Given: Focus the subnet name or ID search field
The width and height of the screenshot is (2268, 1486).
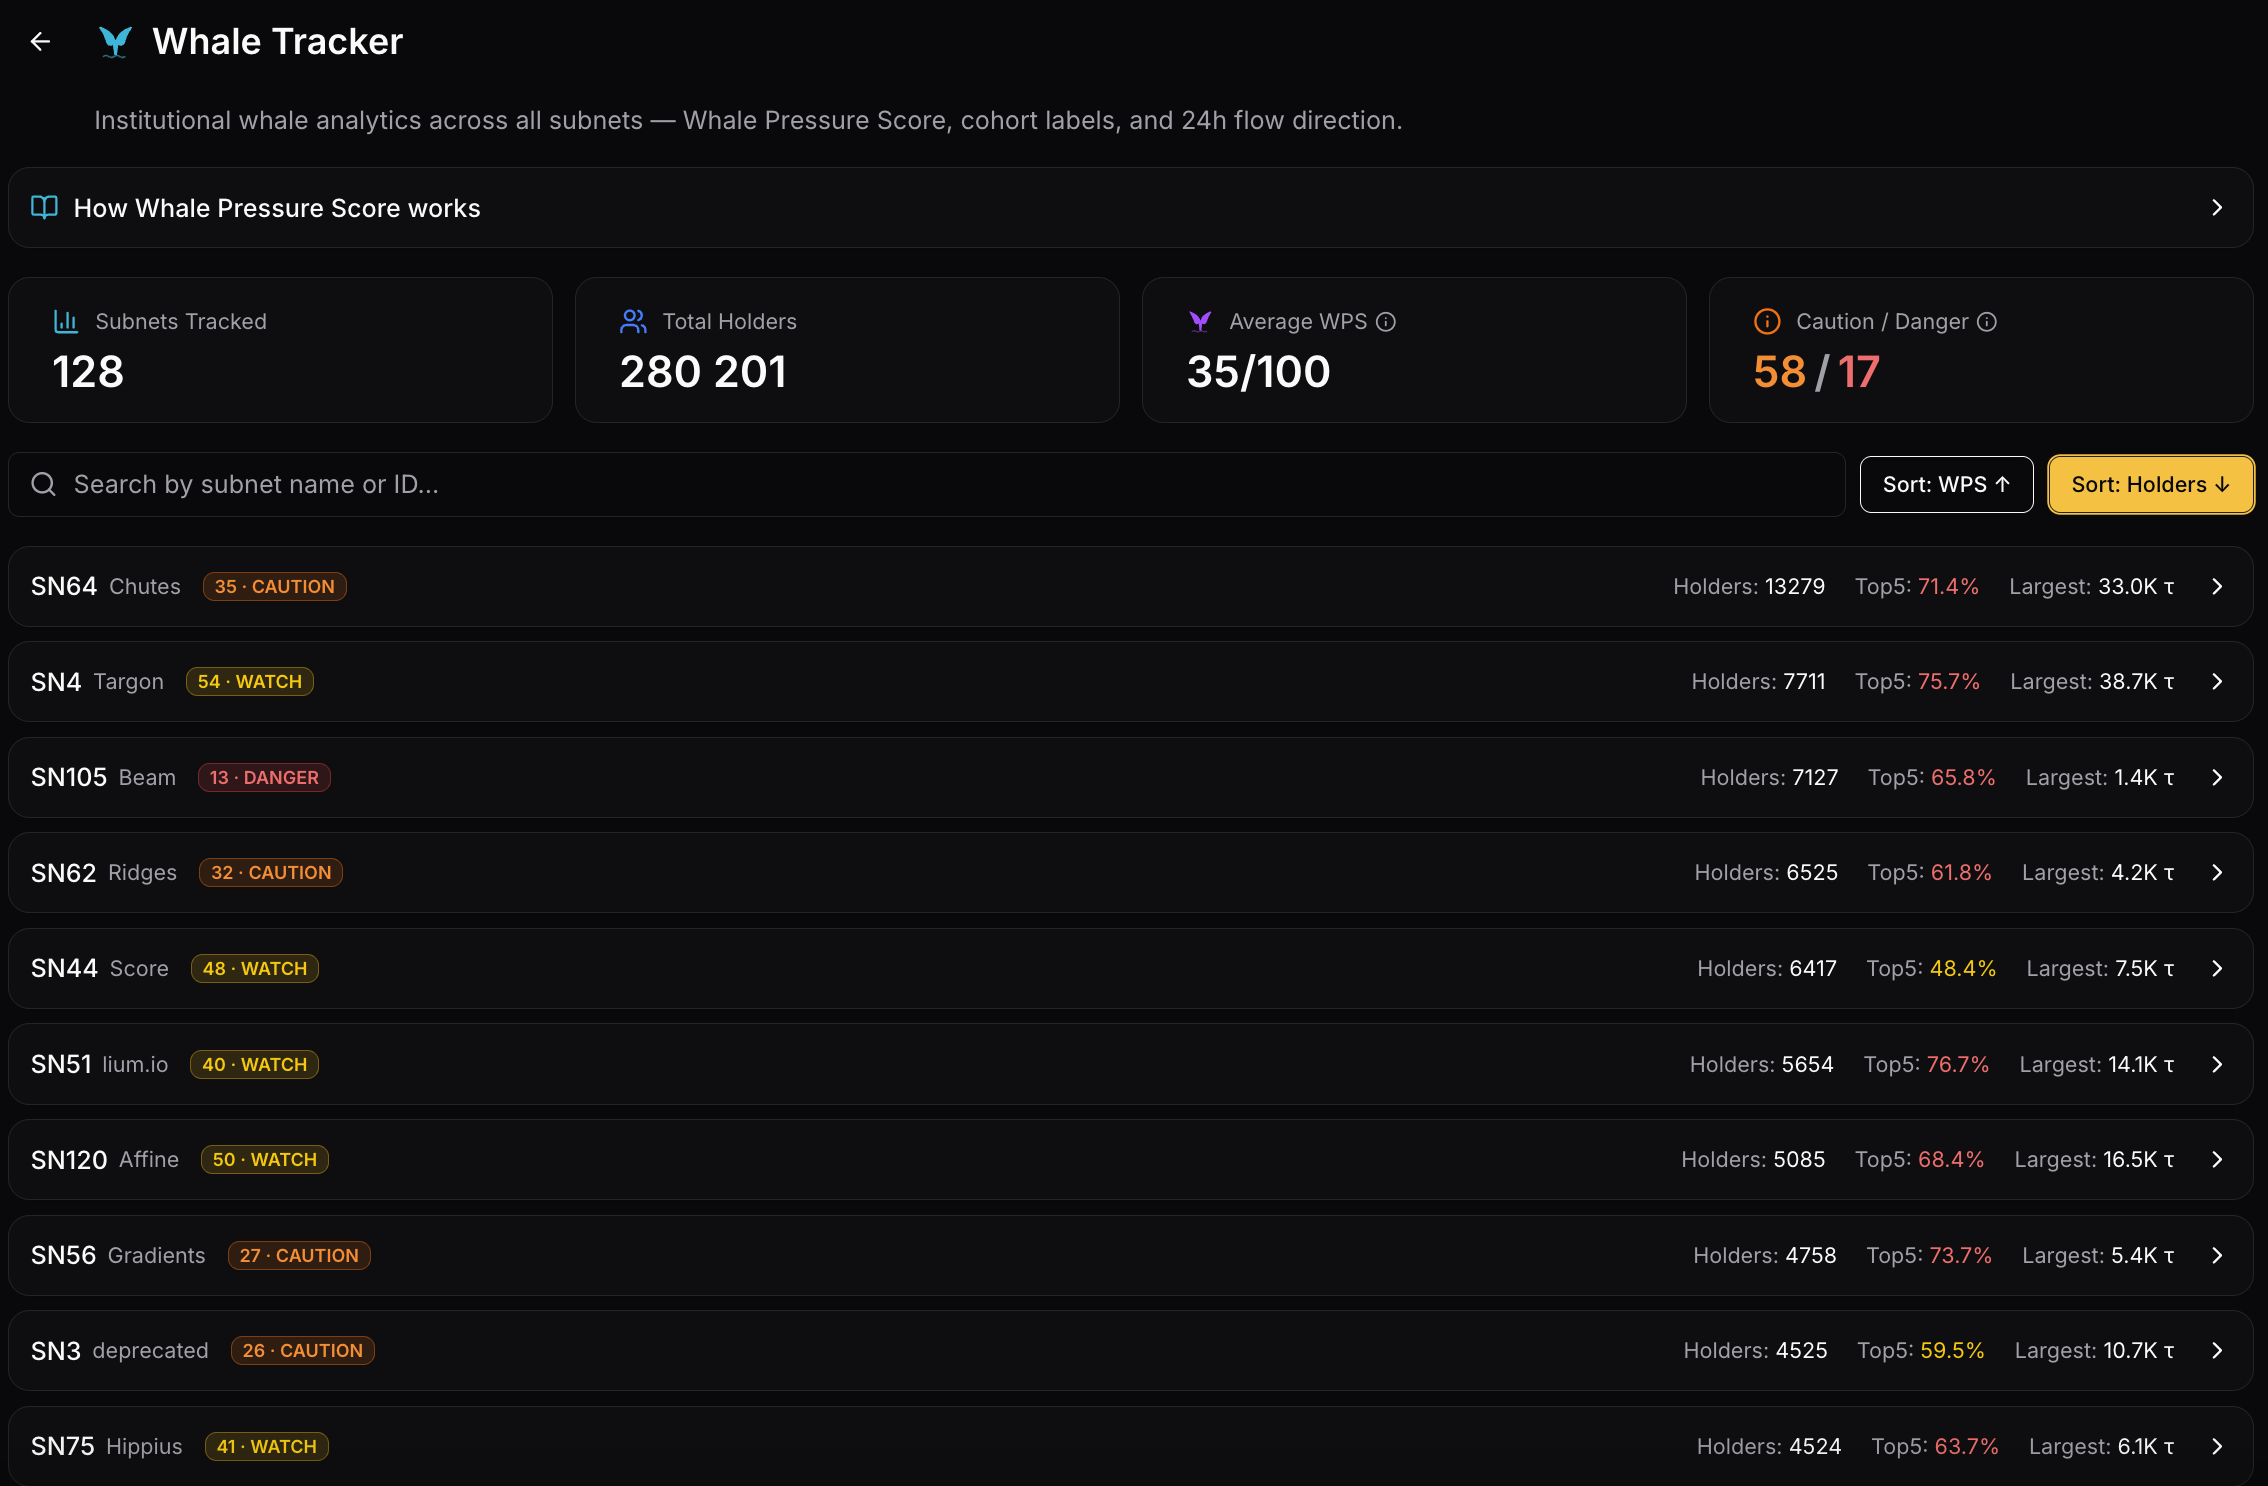Looking at the screenshot, I should 927,484.
